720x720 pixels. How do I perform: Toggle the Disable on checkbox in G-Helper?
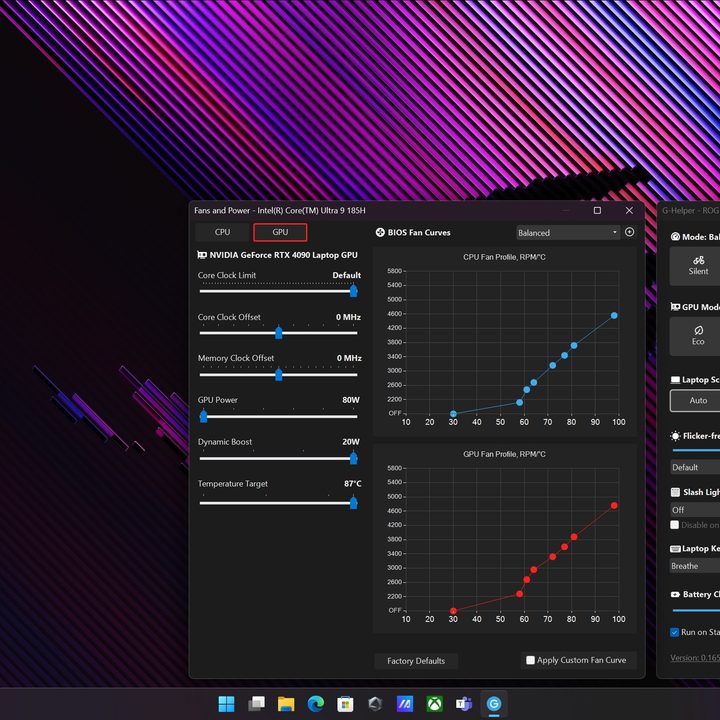(x=675, y=525)
